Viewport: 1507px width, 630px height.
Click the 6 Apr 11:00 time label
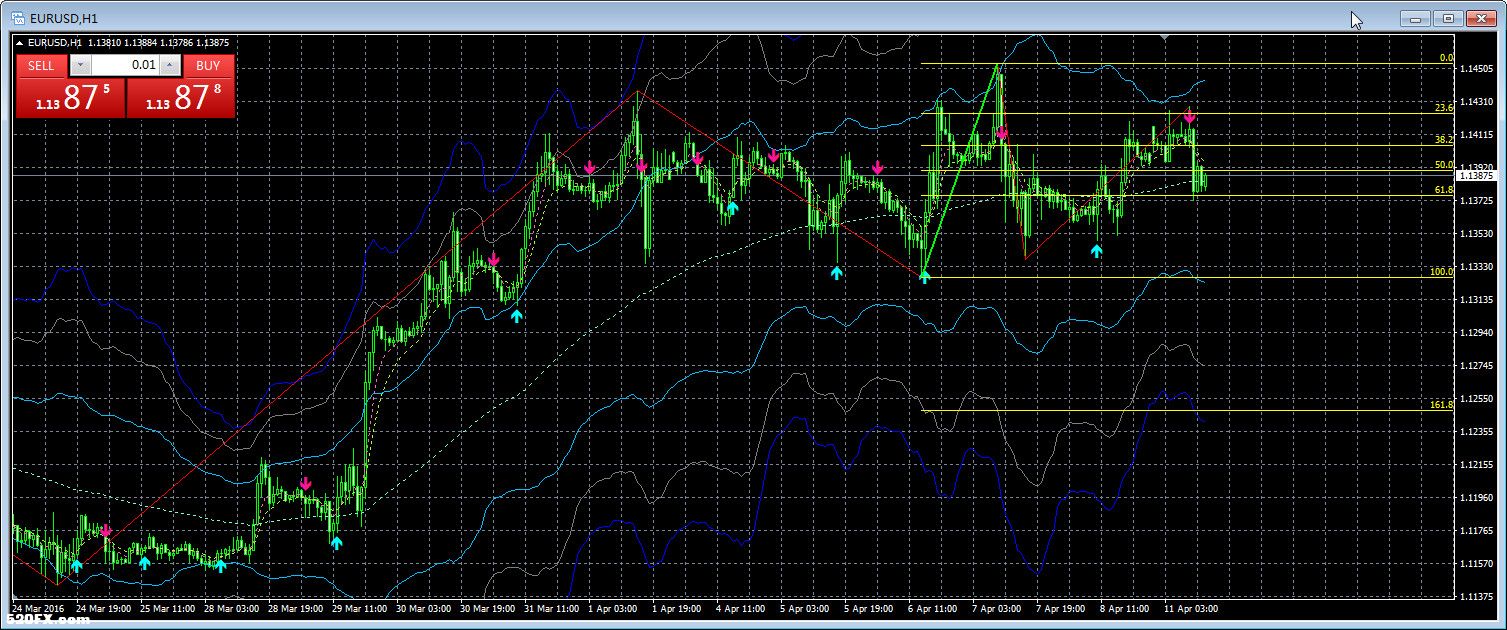point(933,608)
